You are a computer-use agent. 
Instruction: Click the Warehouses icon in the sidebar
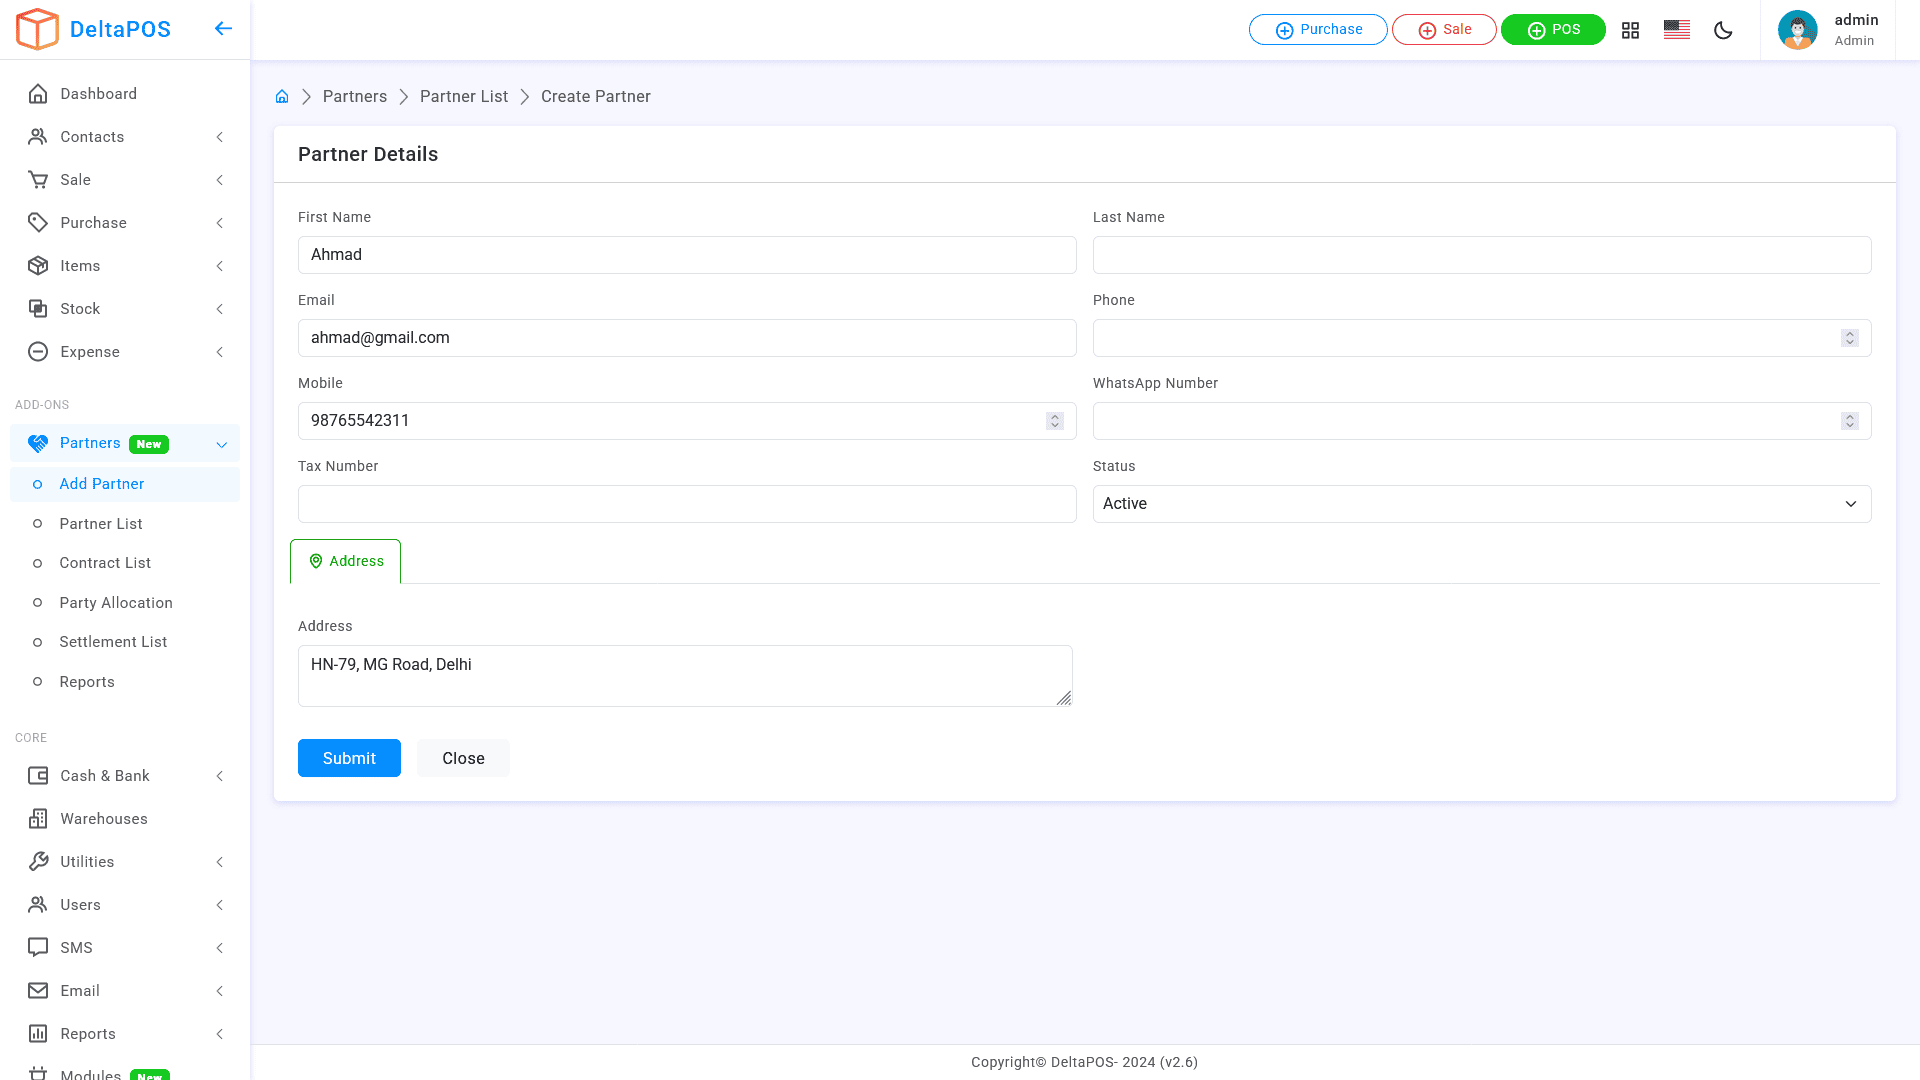point(38,818)
